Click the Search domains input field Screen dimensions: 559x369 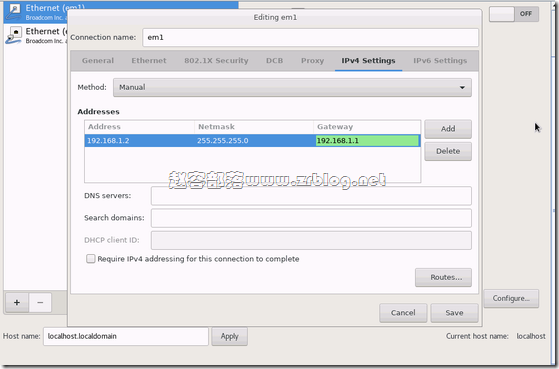click(x=311, y=218)
